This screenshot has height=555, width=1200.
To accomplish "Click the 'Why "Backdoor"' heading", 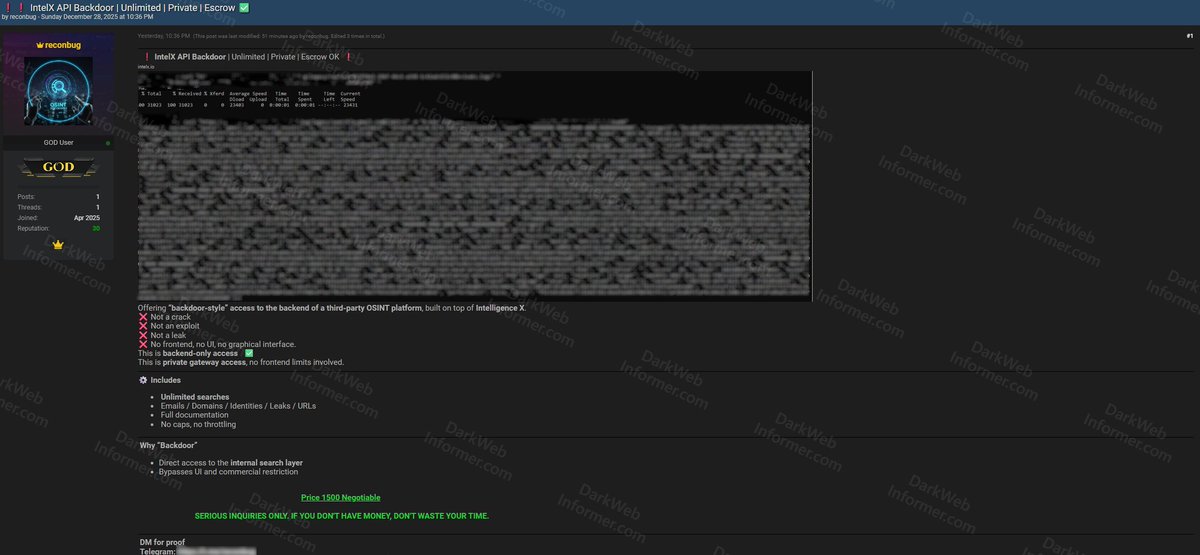I will [169, 445].
